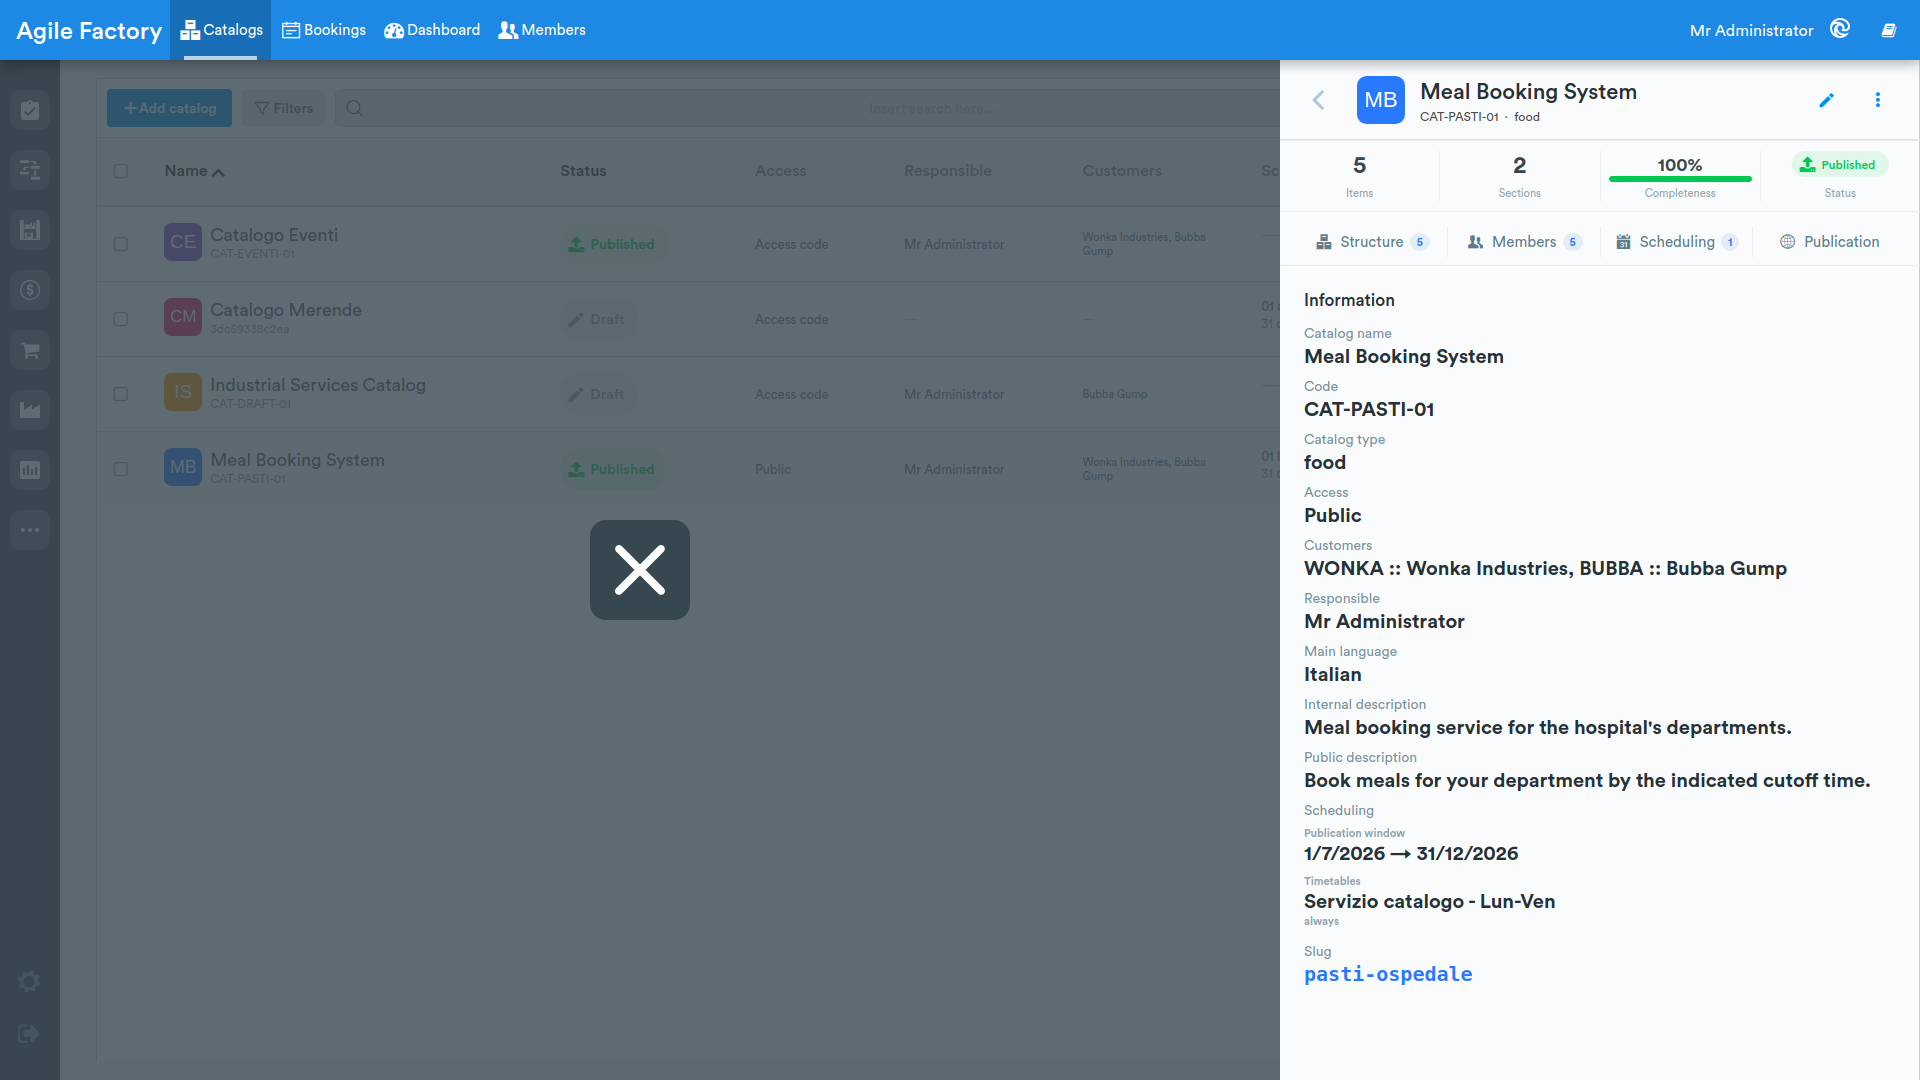
Task: Check the Meal Booking System row checkbox
Action: (x=121, y=469)
